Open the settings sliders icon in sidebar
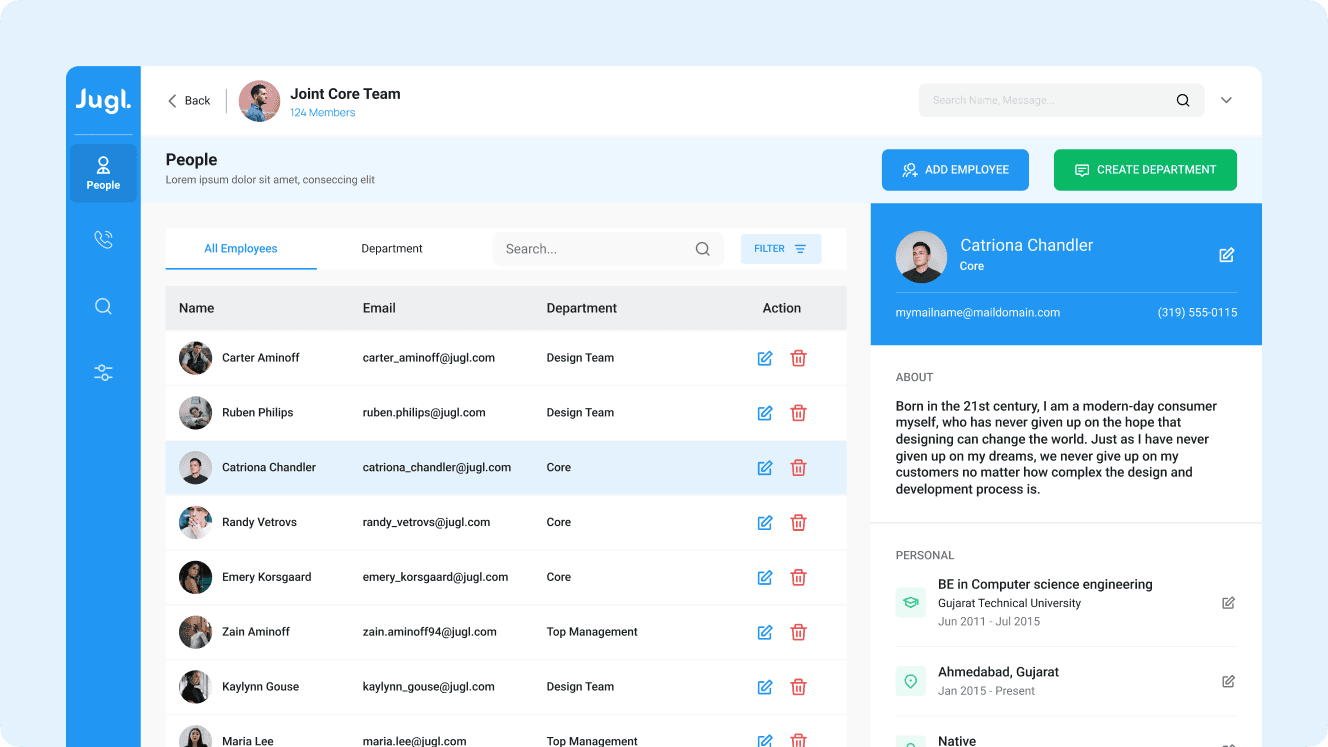This screenshot has width=1328, height=747. 103,373
